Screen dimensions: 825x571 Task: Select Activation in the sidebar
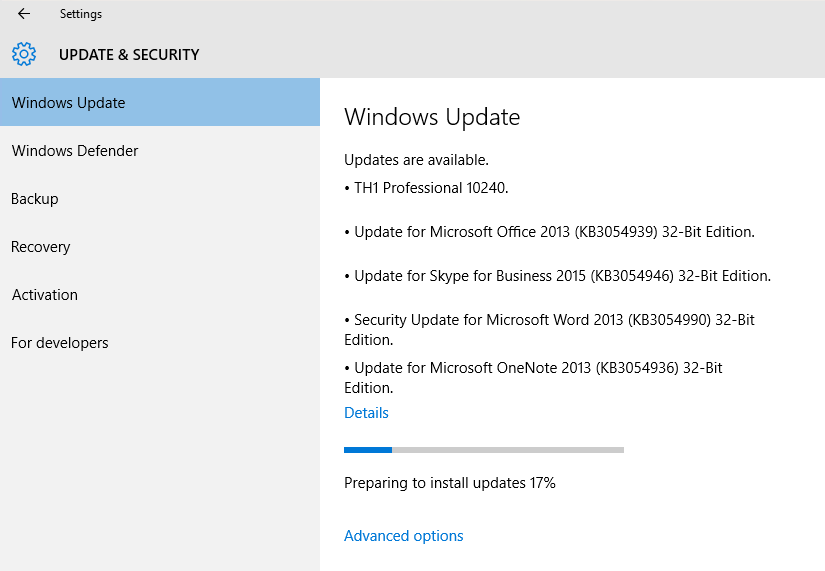pos(160,295)
